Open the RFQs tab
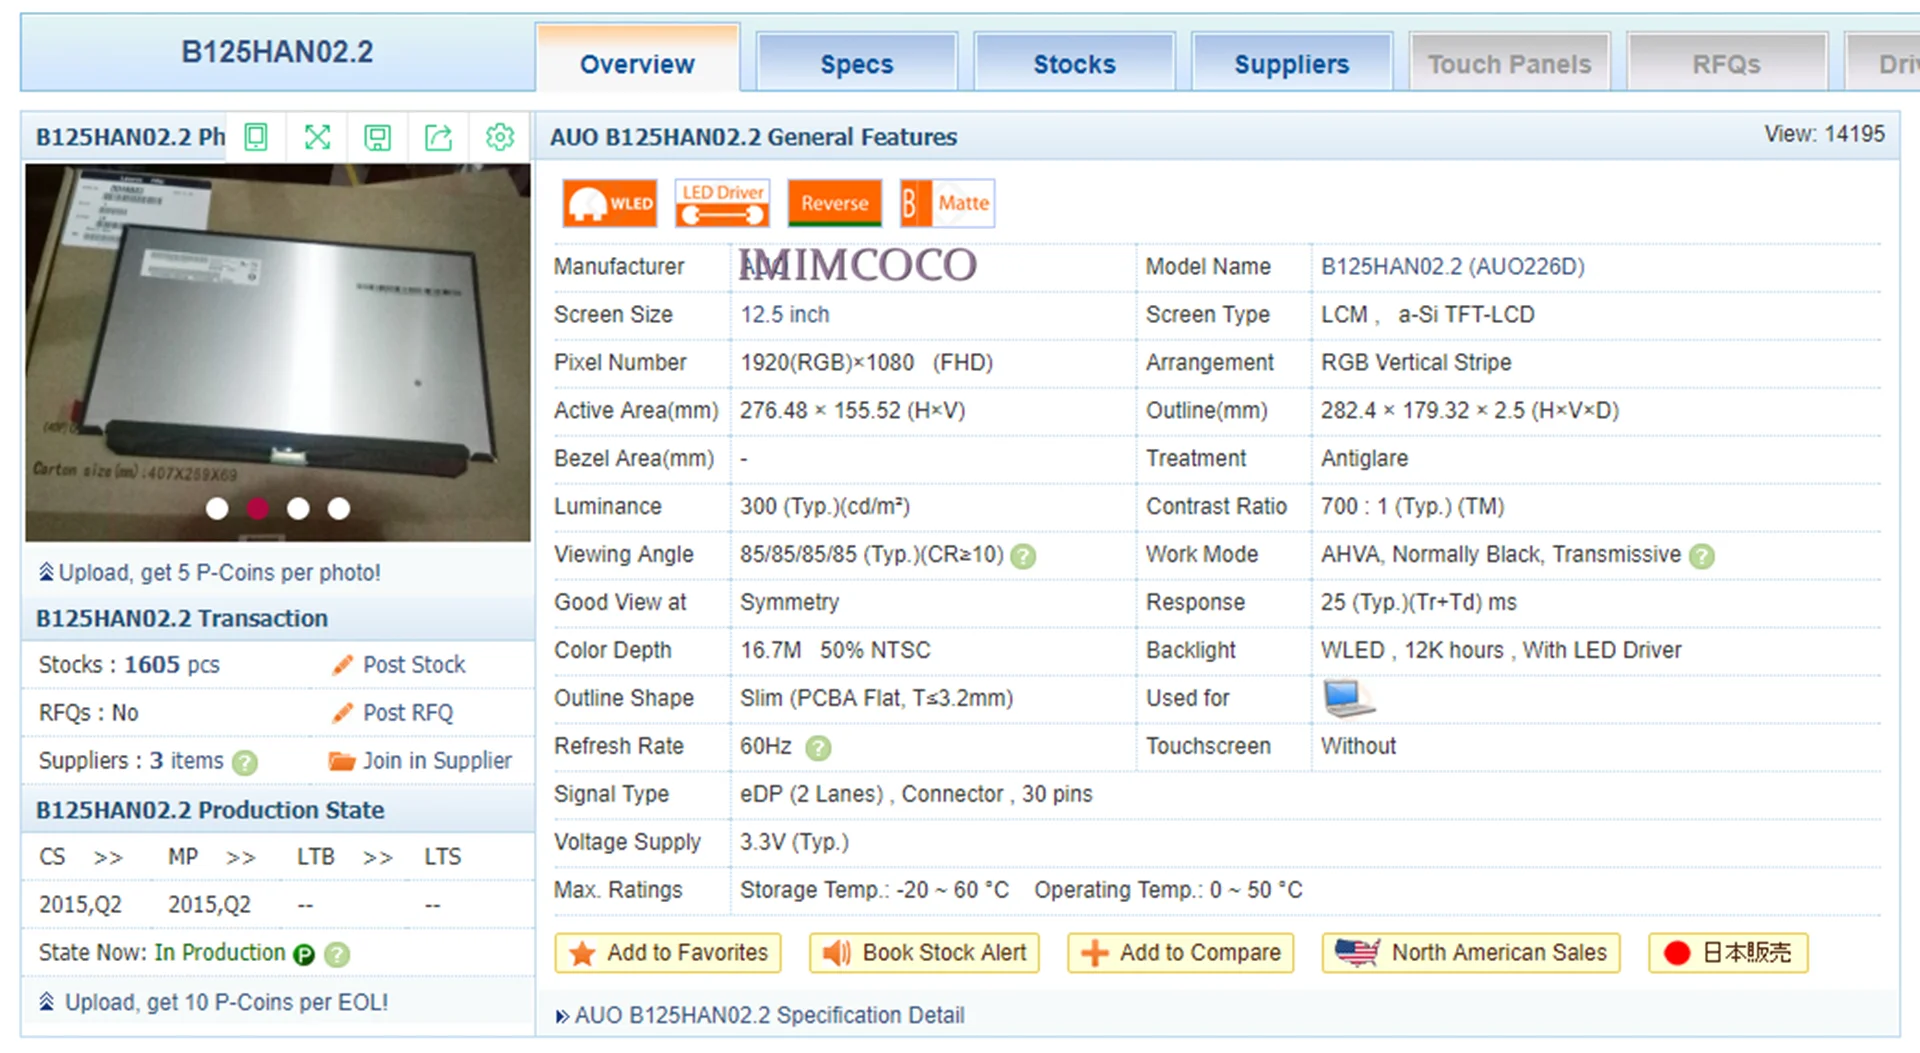 [1727, 63]
